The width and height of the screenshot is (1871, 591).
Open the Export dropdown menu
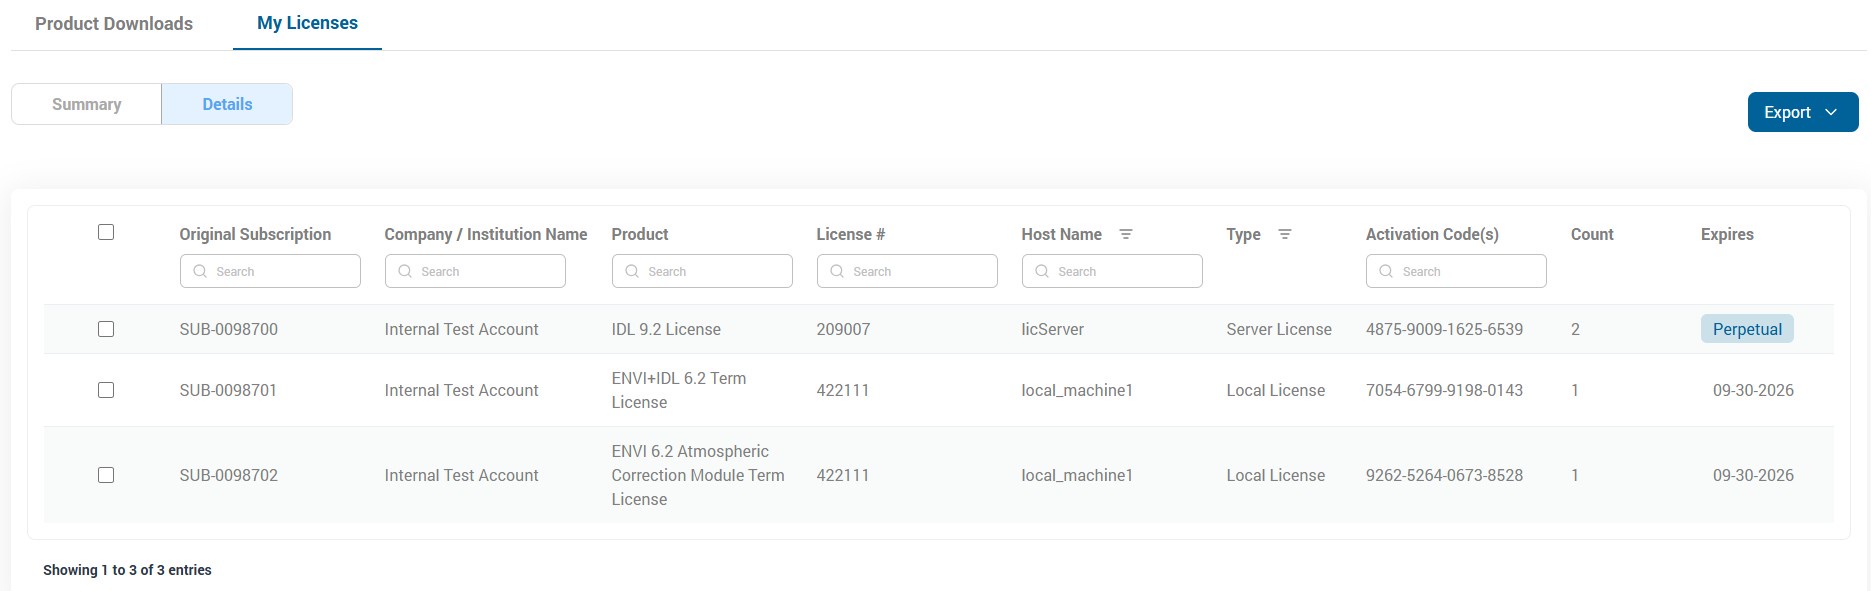[1802, 112]
